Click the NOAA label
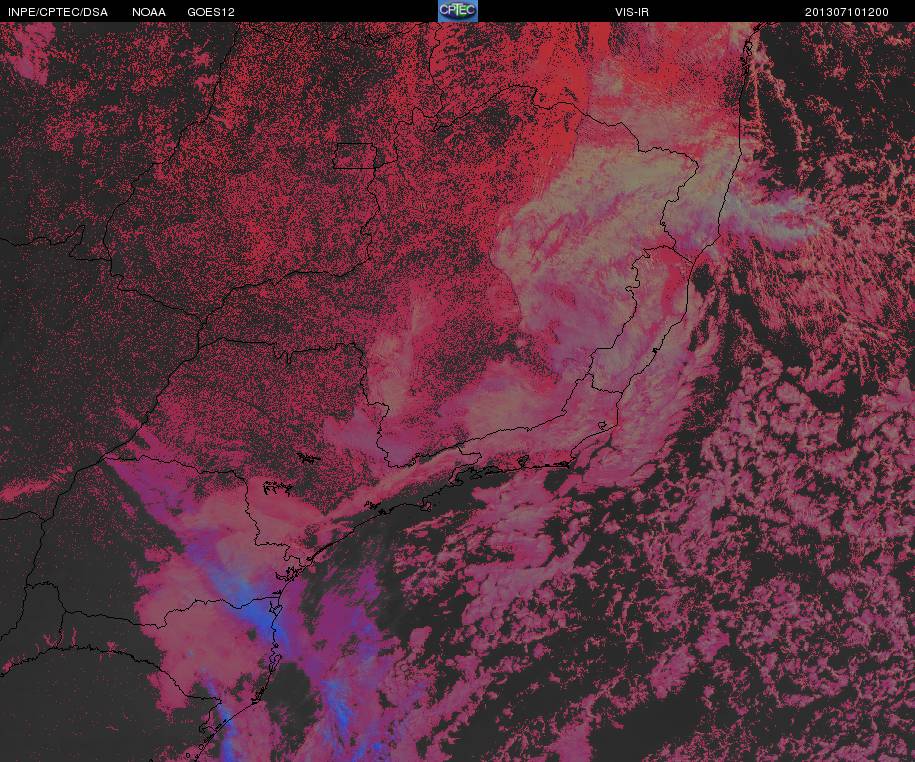915x762 pixels. (149, 12)
